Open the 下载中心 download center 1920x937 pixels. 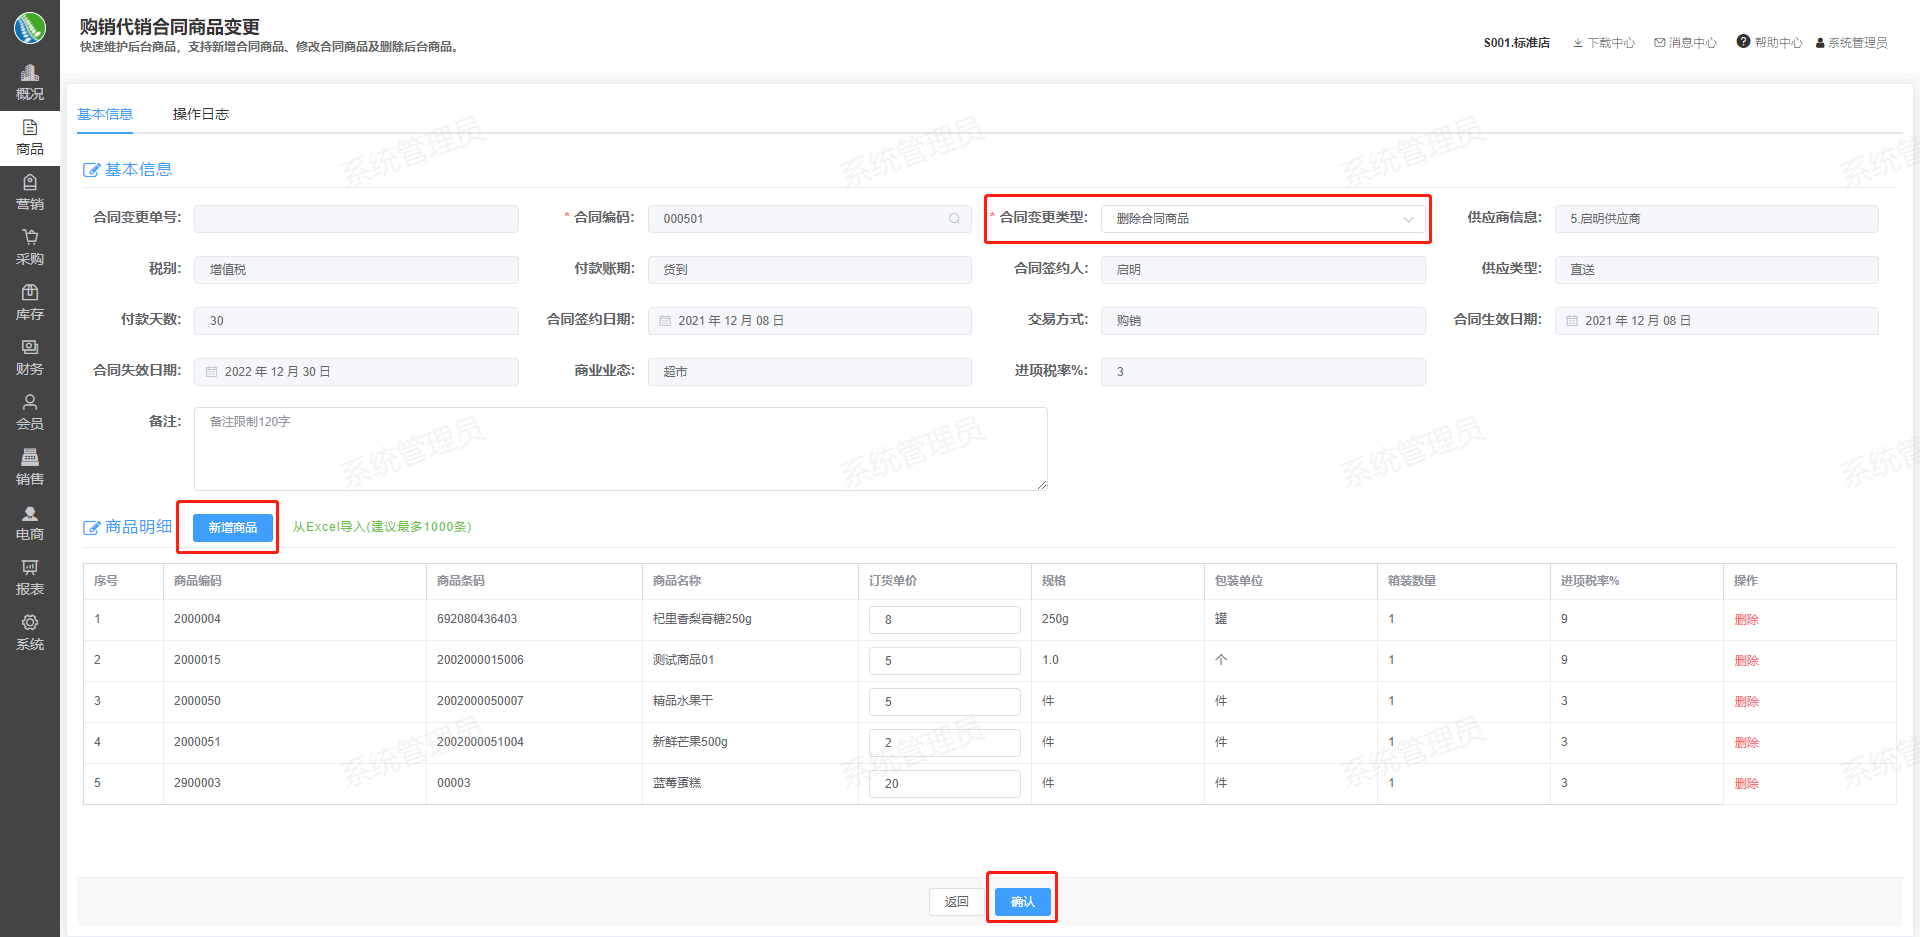click(1604, 43)
